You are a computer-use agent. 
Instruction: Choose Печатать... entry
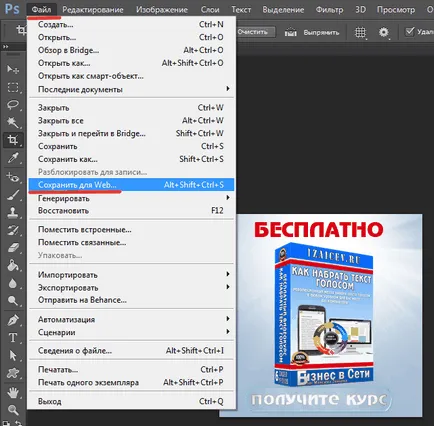coord(131,370)
